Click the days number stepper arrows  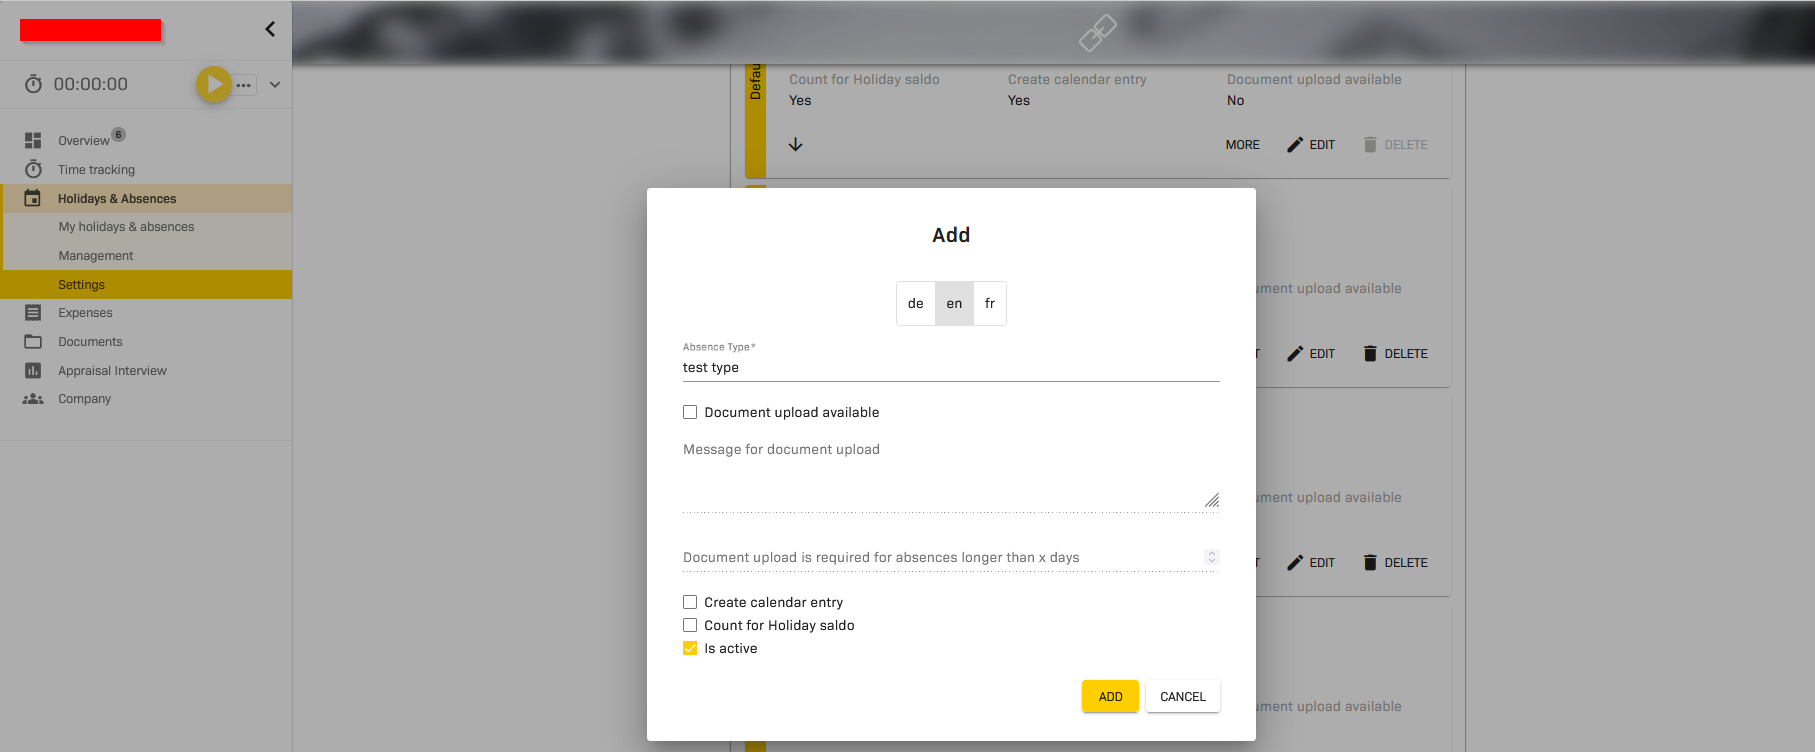[x=1211, y=557]
